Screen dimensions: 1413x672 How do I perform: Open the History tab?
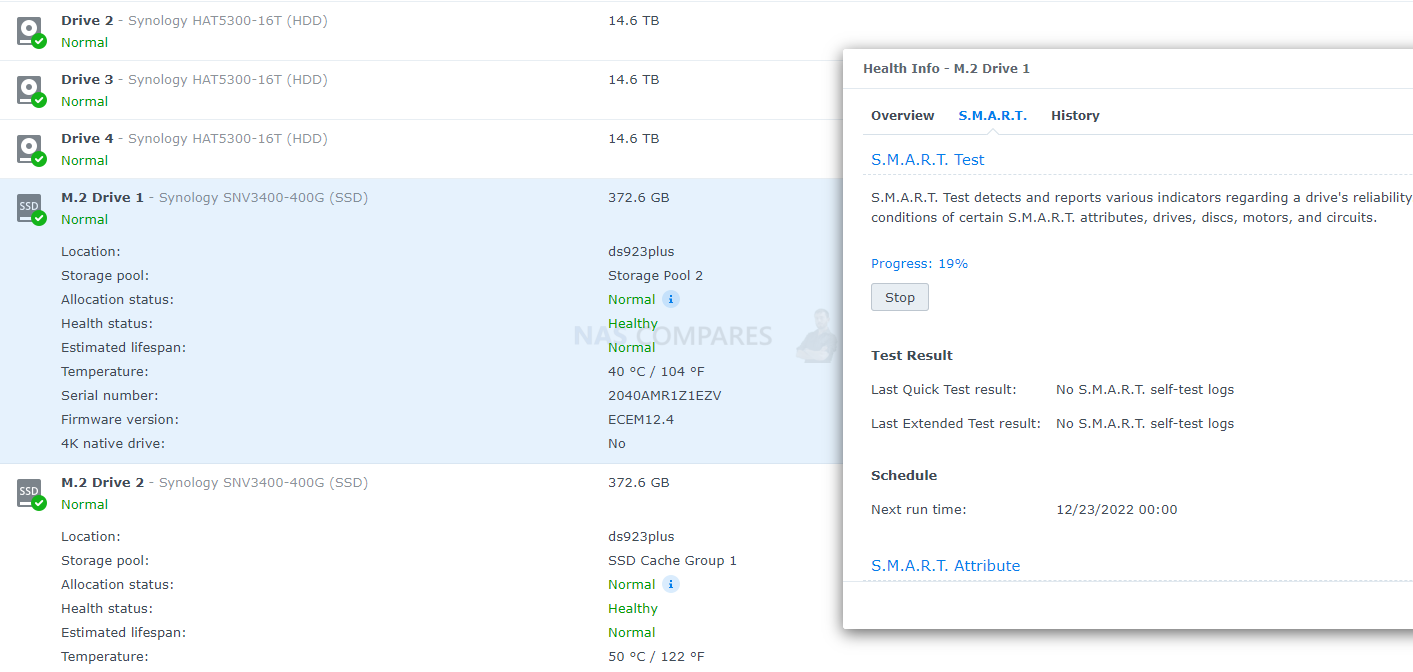click(x=1075, y=116)
